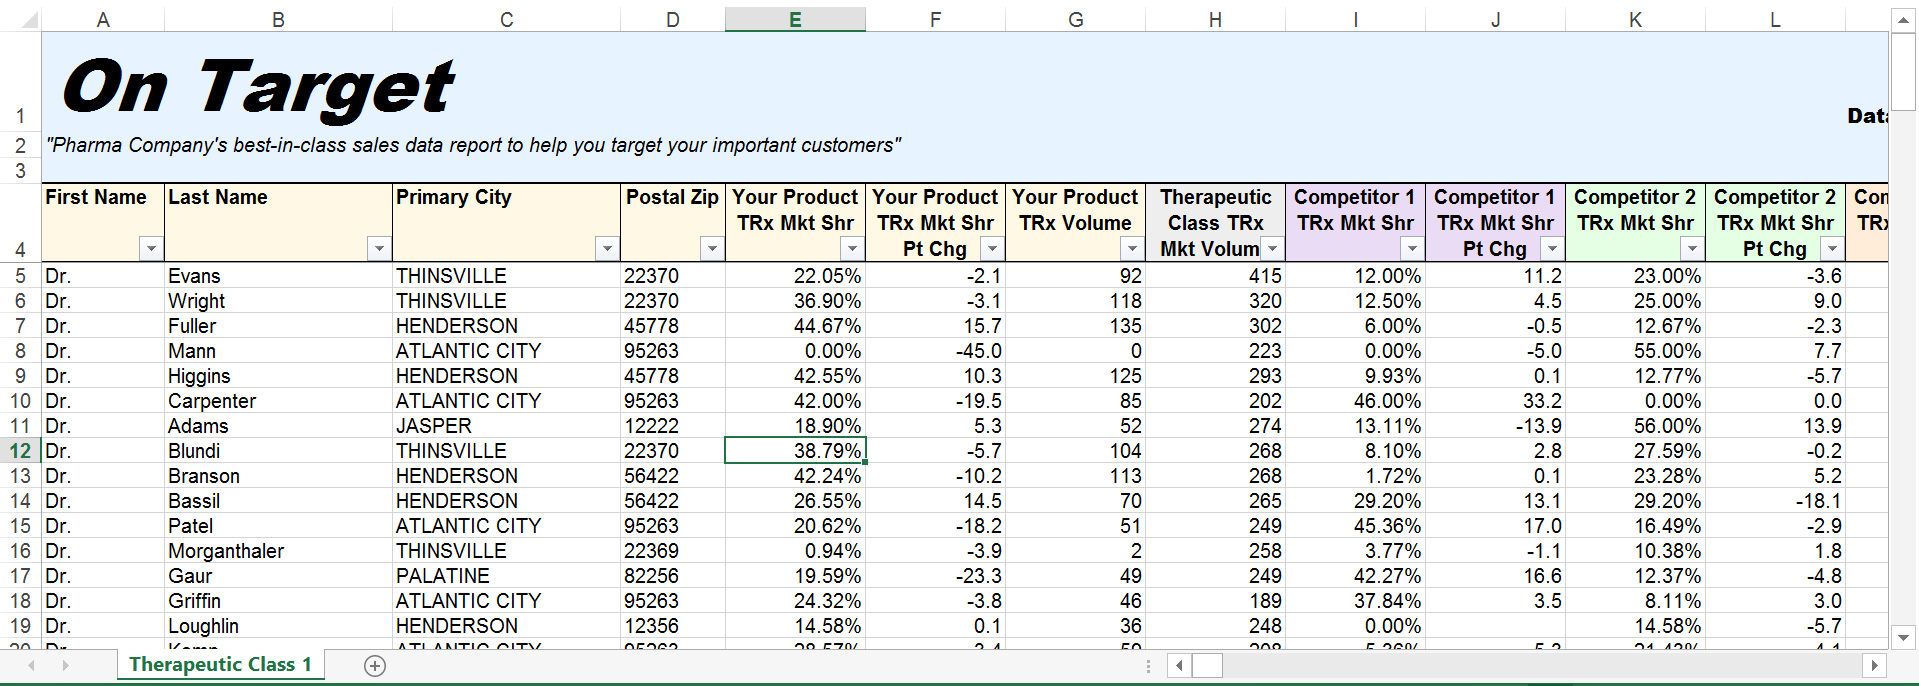Viewport: 1919px width, 686px height.
Task: Click the 46.00% Competitor 1 share cell
Action: [1355, 401]
